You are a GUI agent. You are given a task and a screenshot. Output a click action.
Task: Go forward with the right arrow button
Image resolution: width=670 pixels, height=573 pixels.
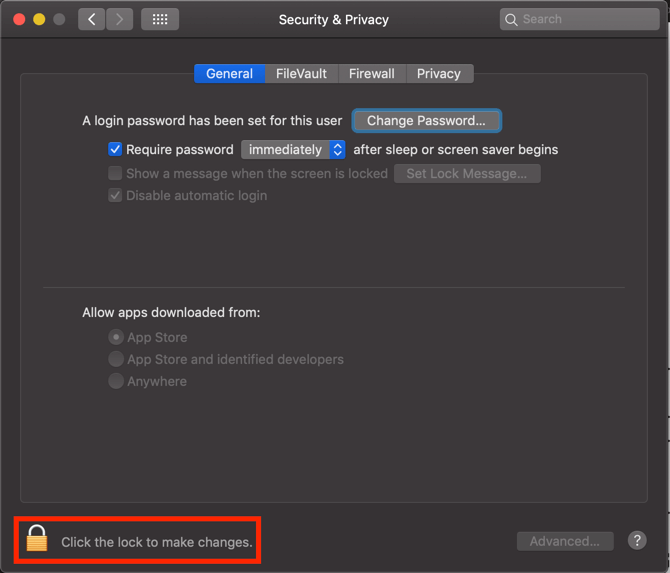[x=119, y=19]
